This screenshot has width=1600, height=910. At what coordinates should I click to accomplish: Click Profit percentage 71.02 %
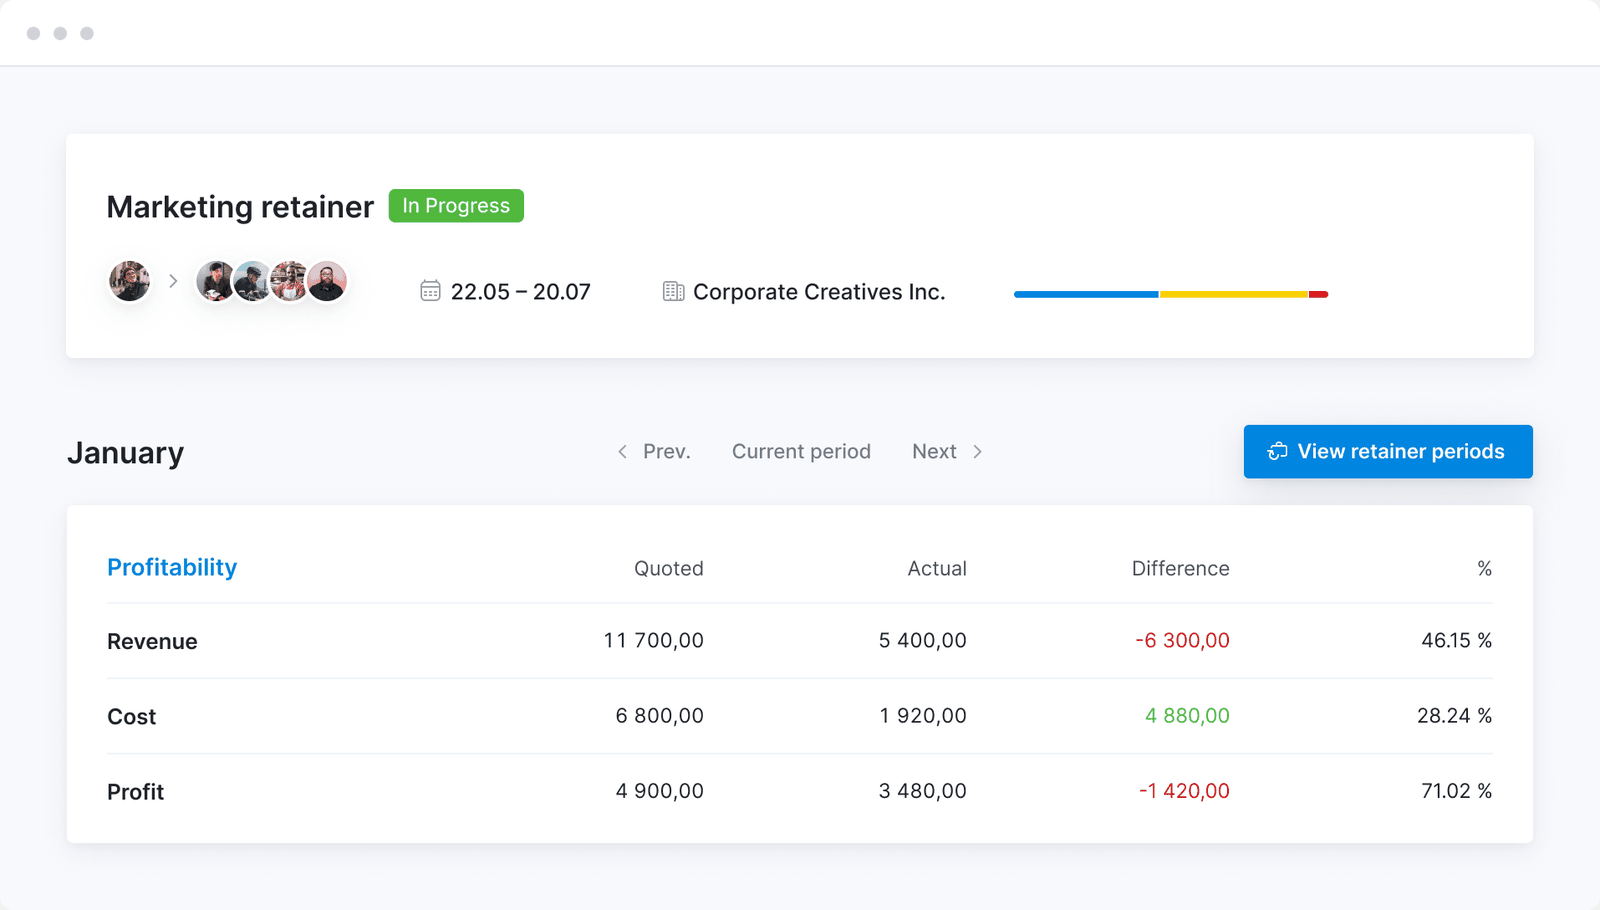tap(1456, 790)
